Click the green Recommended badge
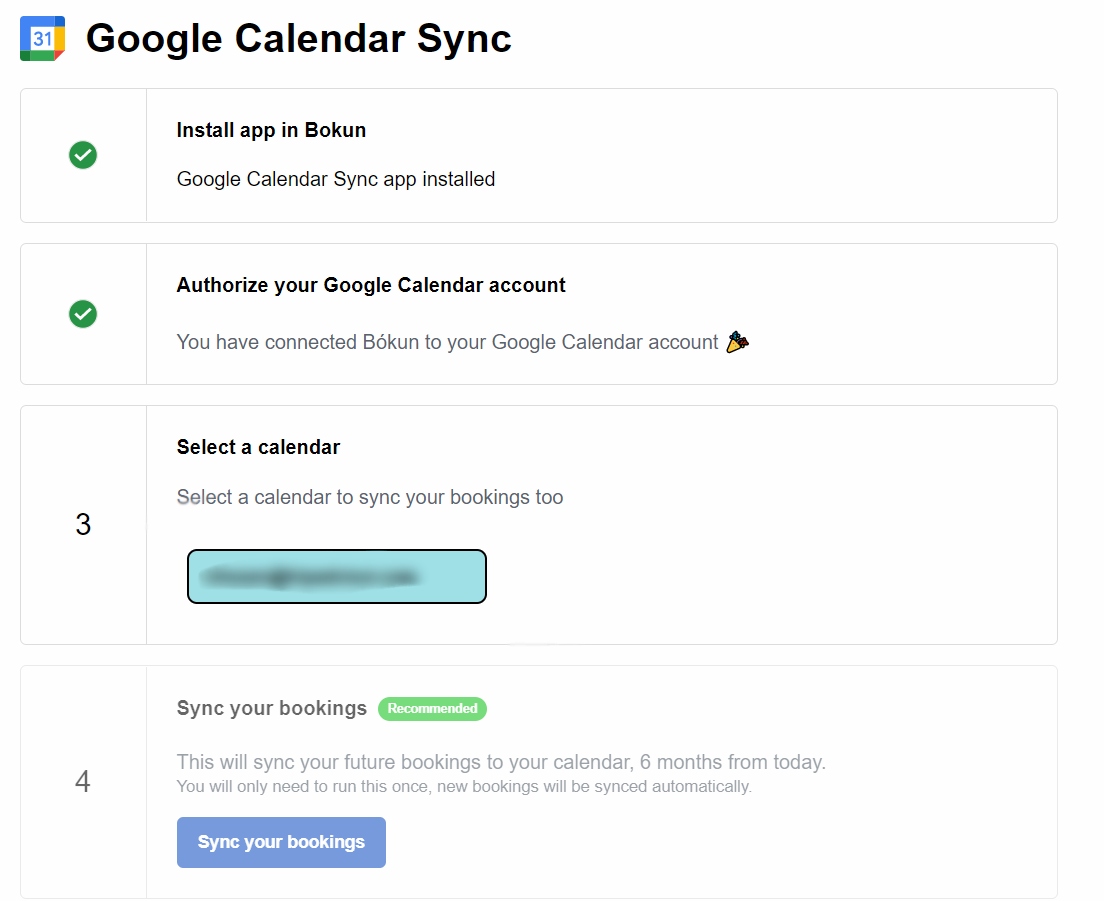The height and width of the screenshot is (901, 1104). [x=432, y=708]
